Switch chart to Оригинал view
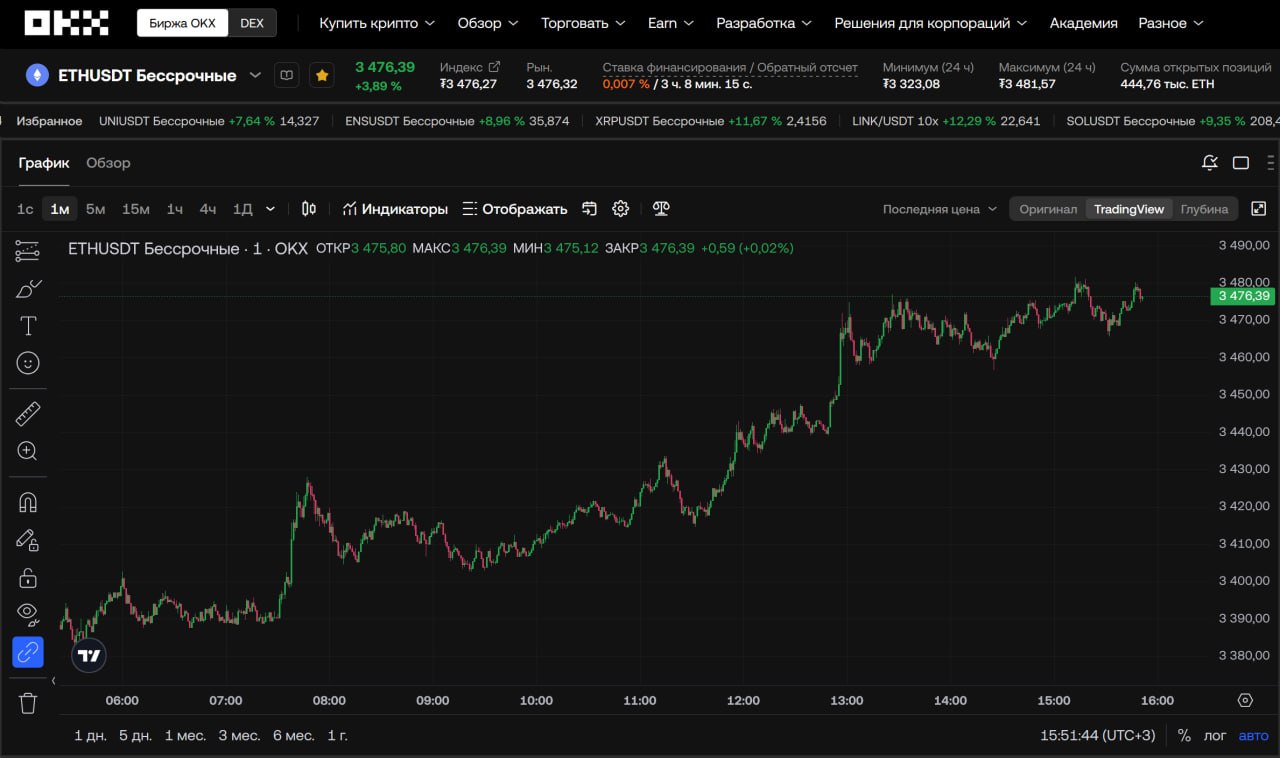 coord(1048,209)
